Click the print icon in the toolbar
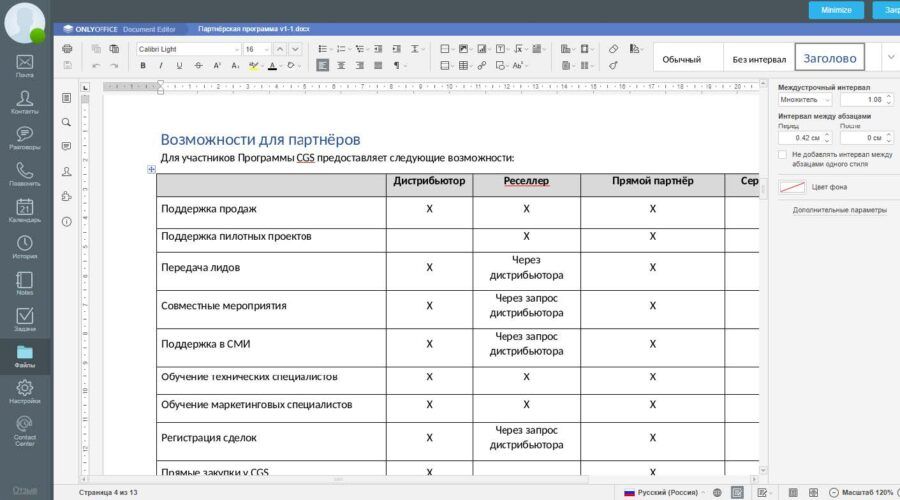 (x=67, y=48)
